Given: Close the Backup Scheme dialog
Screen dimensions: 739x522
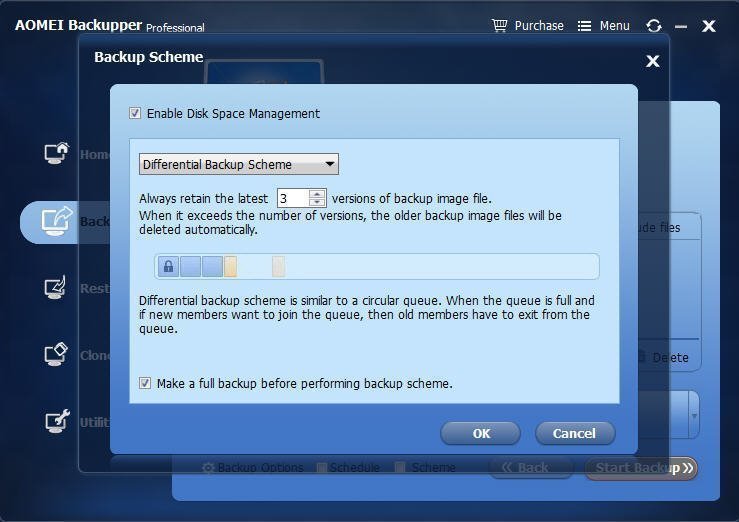Looking at the screenshot, I should [653, 61].
